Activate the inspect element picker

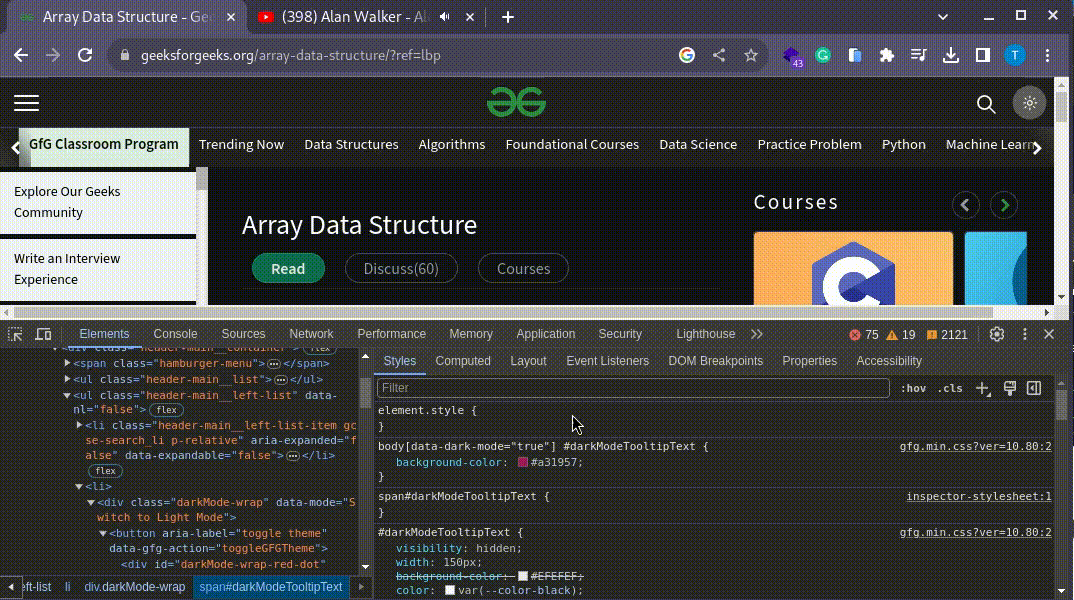(x=15, y=334)
